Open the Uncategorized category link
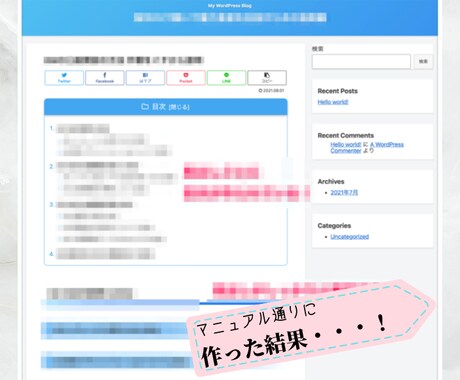 (349, 237)
